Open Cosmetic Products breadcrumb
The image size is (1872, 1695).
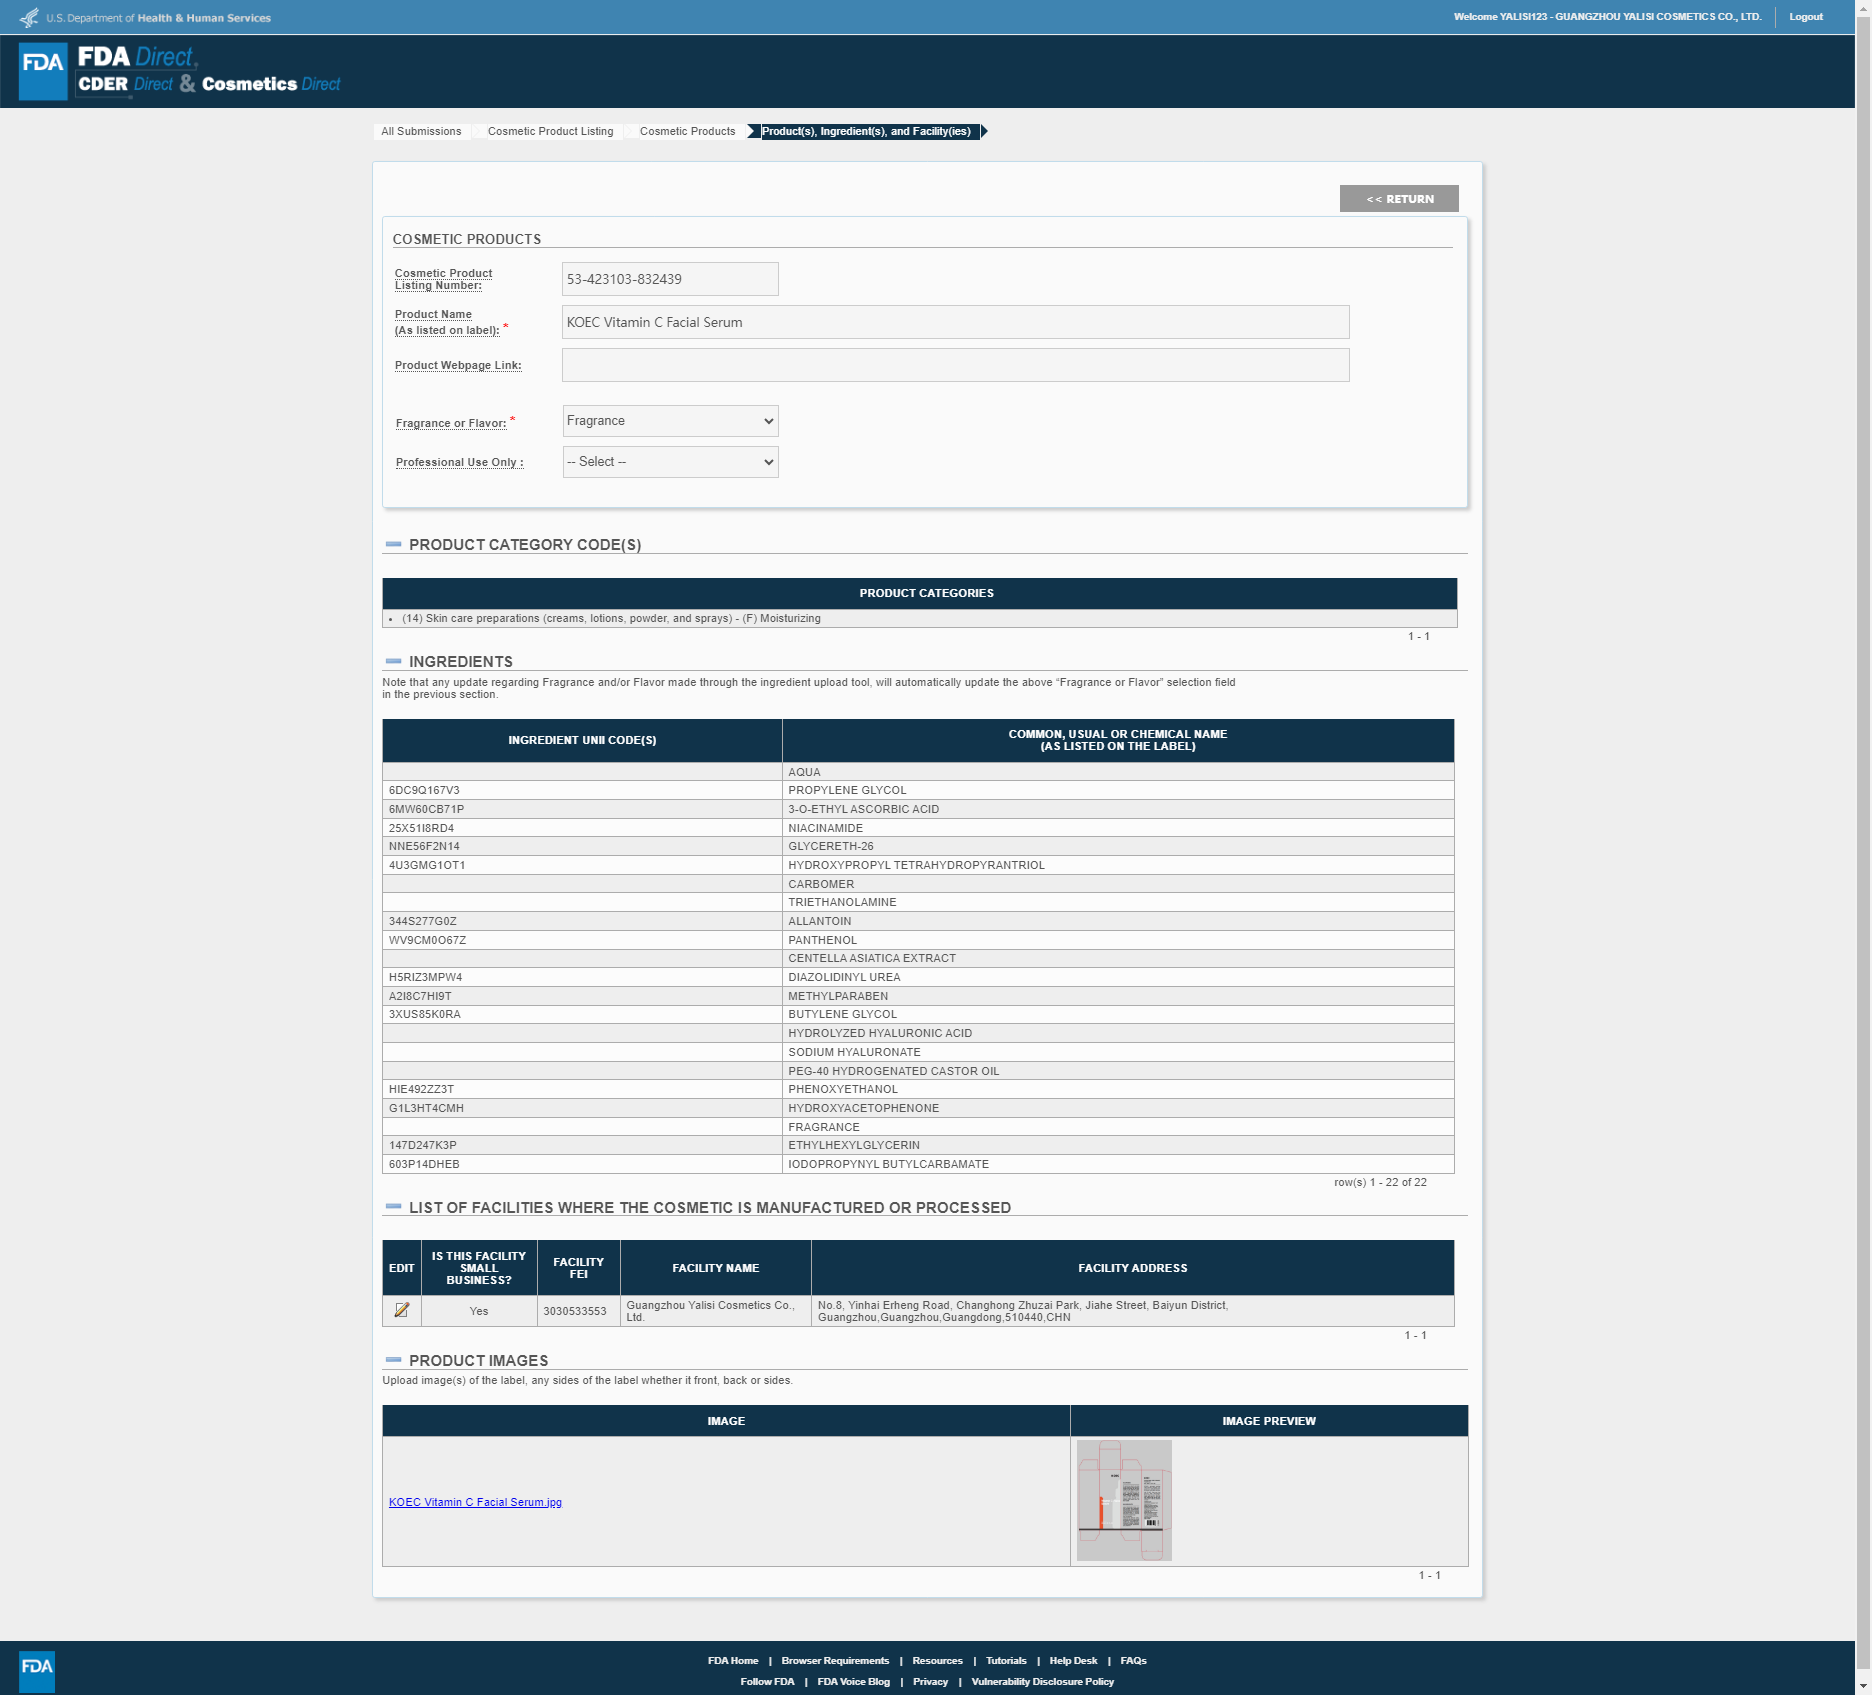coord(687,131)
